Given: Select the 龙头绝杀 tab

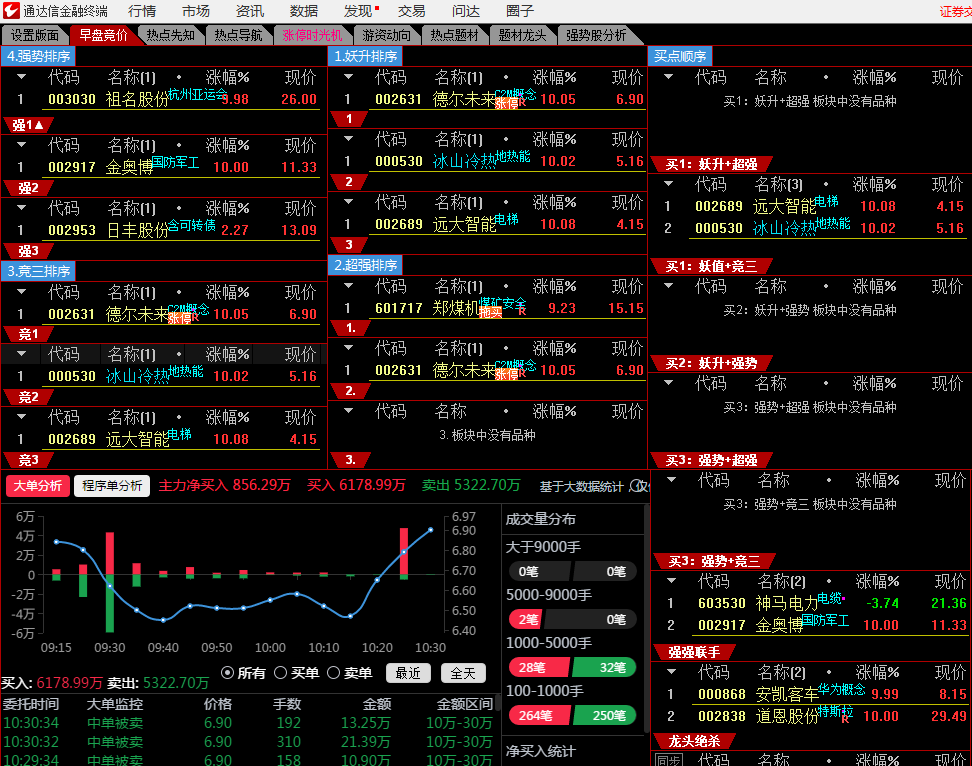Looking at the screenshot, I should 694,741.
